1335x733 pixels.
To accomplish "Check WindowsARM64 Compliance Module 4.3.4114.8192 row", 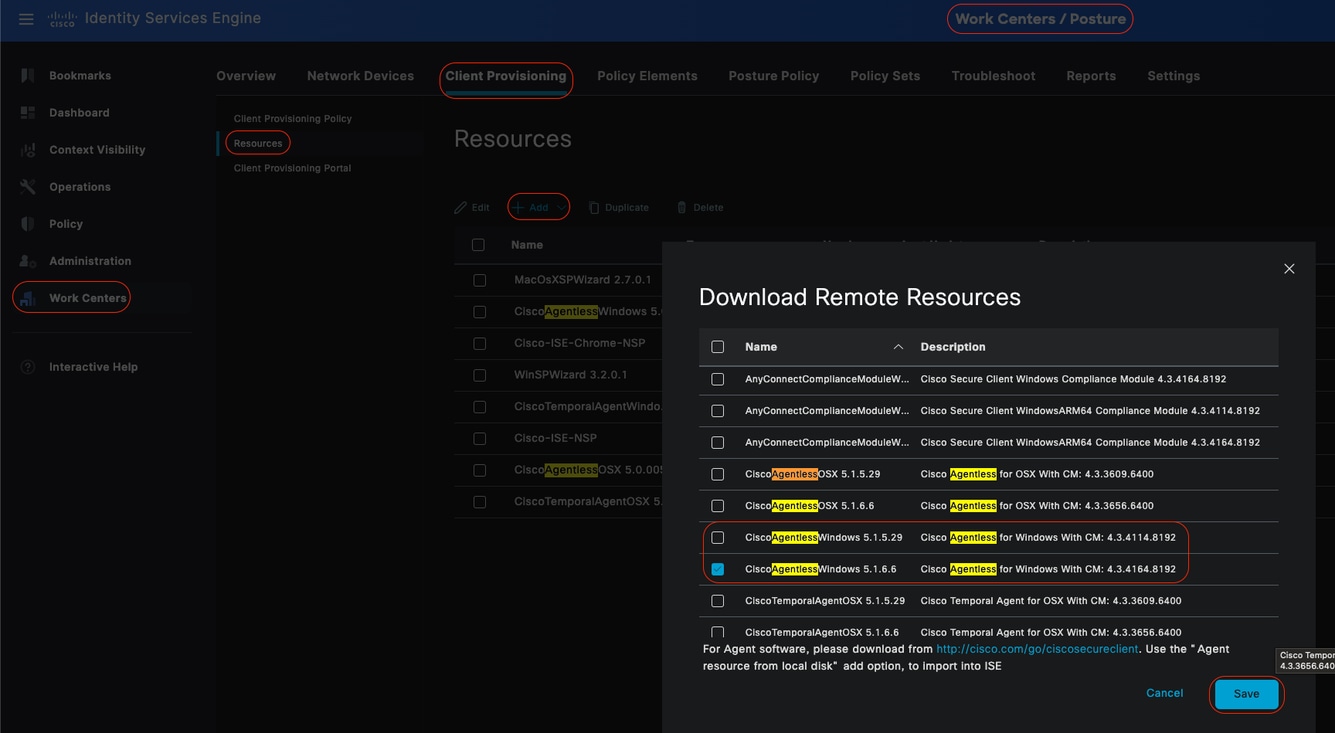I will 717,411.
